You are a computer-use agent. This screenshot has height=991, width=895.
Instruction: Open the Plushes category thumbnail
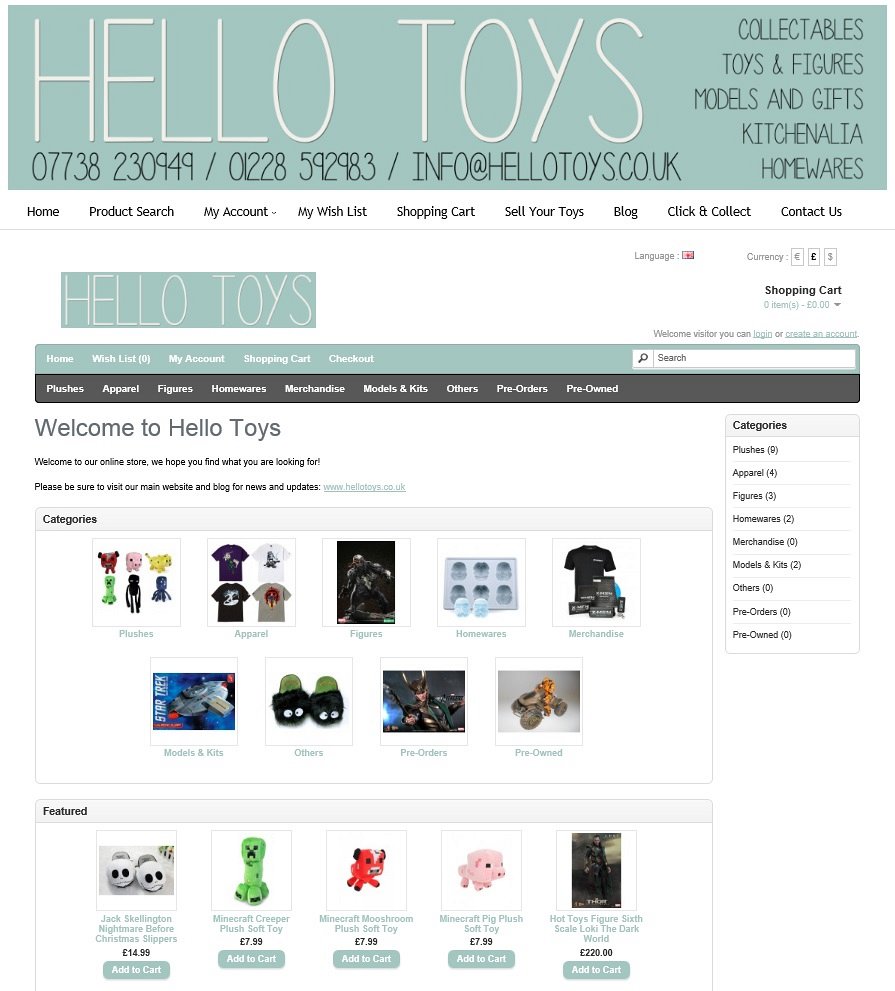pos(137,582)
